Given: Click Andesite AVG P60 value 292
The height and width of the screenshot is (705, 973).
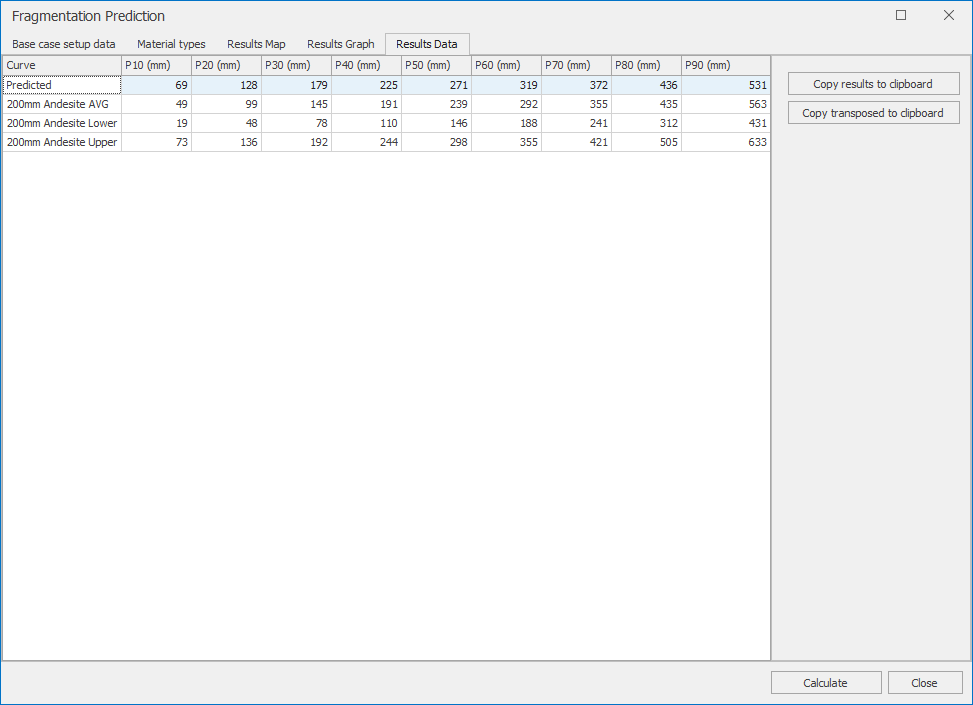Looking at the screenshot, I should coord(507,104).
